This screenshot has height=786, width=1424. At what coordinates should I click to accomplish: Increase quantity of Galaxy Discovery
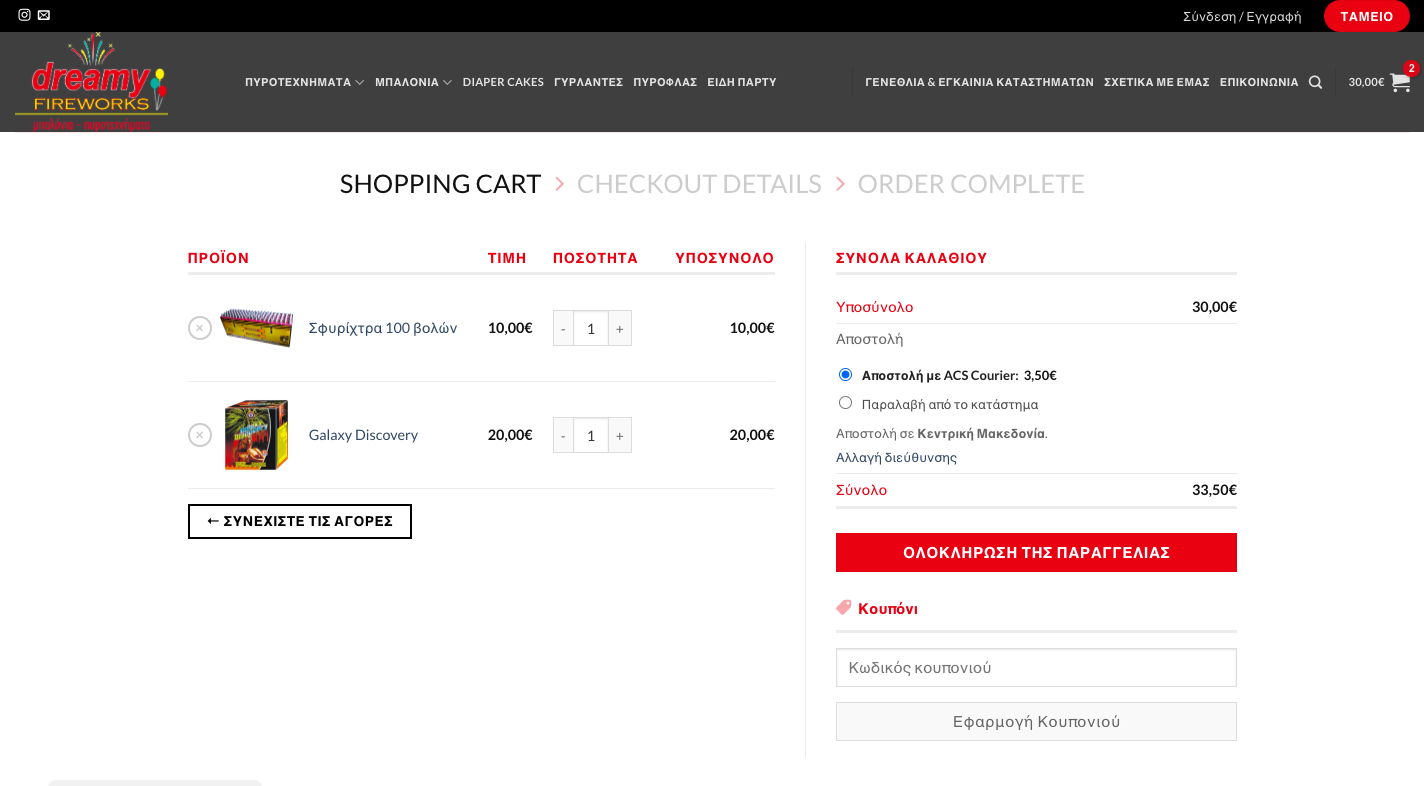[620, 435]
